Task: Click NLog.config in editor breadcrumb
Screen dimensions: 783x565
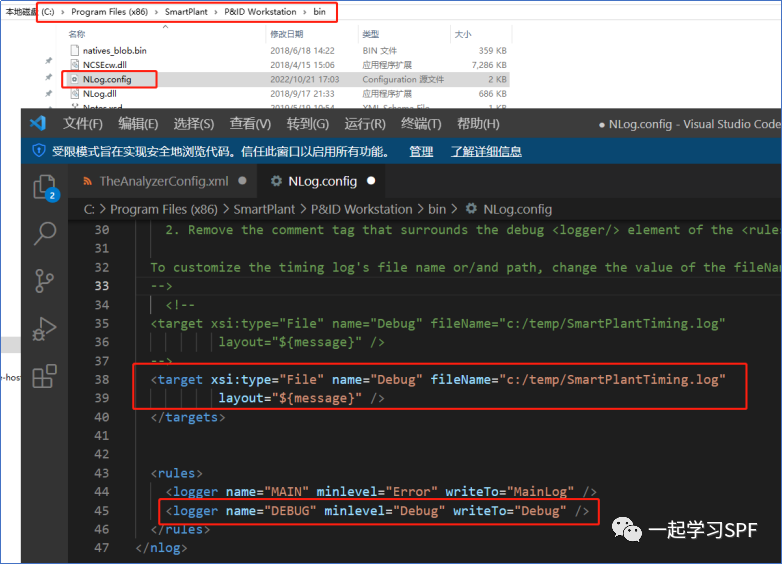Action: 517,209
